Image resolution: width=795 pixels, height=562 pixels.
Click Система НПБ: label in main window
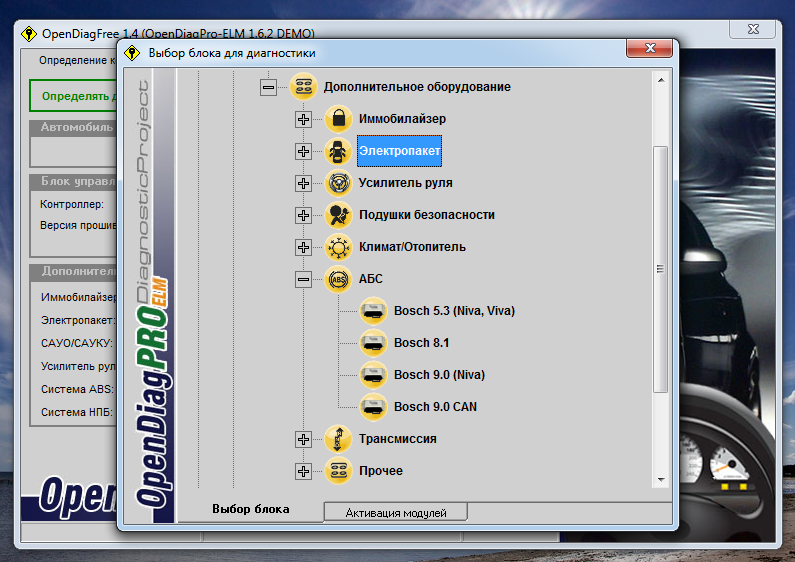(77, 412)
